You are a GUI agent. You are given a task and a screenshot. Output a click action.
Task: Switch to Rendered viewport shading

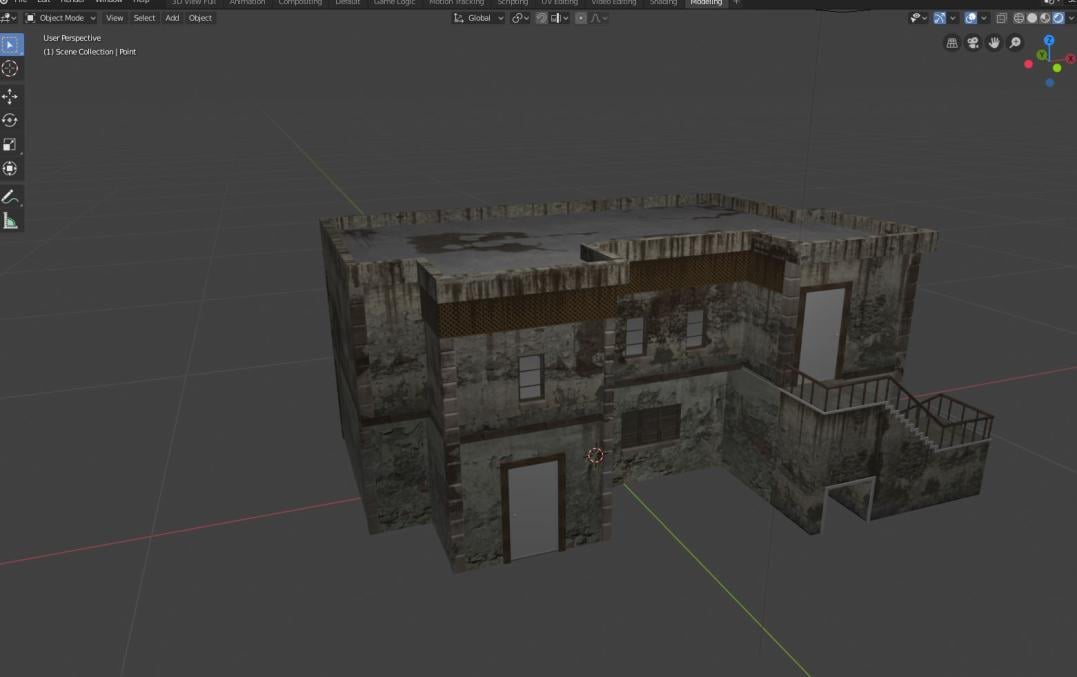(1058, 19)
